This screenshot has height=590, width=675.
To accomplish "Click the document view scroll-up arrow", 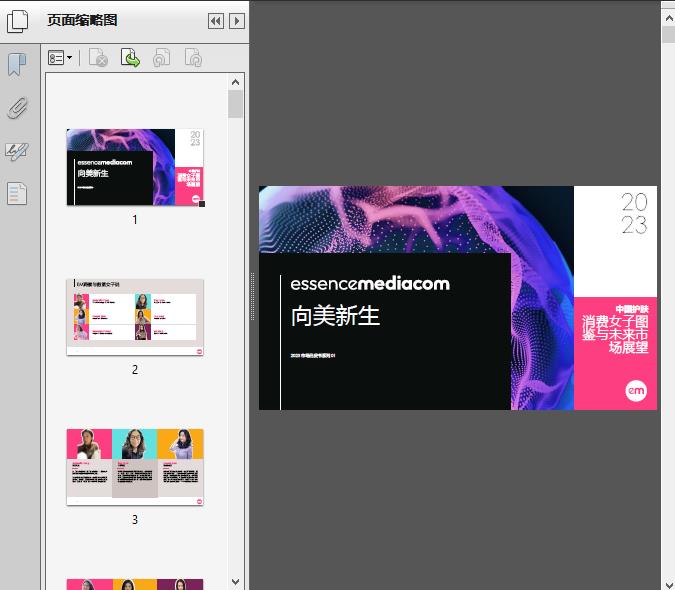I will point(669,18).
